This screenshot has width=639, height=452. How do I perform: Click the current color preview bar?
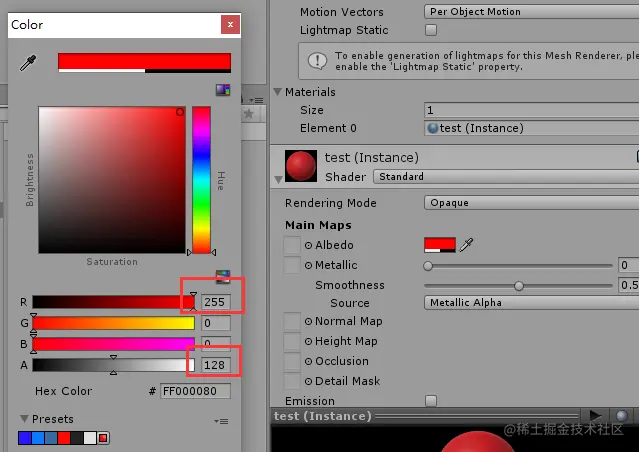[x=144, y=63]
